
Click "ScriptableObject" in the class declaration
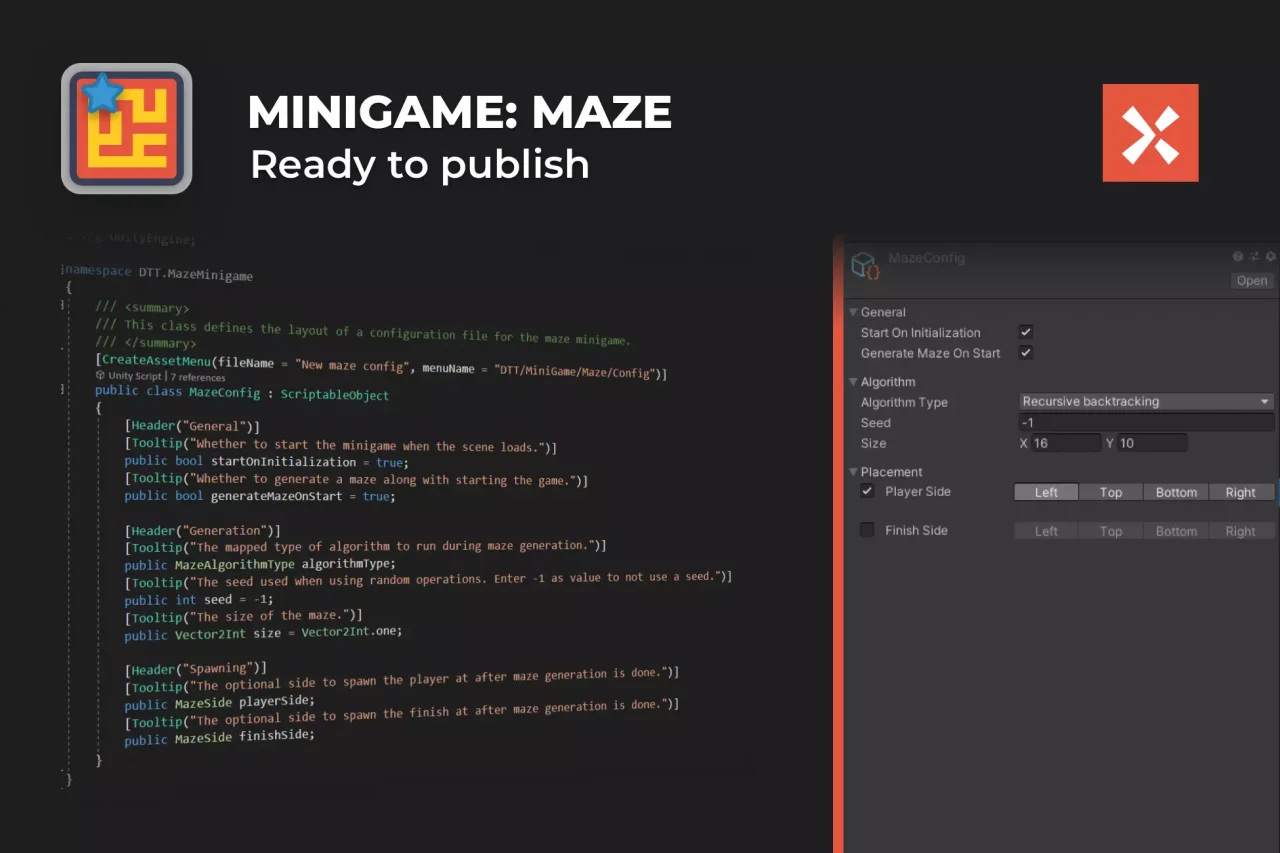(335, 394)
